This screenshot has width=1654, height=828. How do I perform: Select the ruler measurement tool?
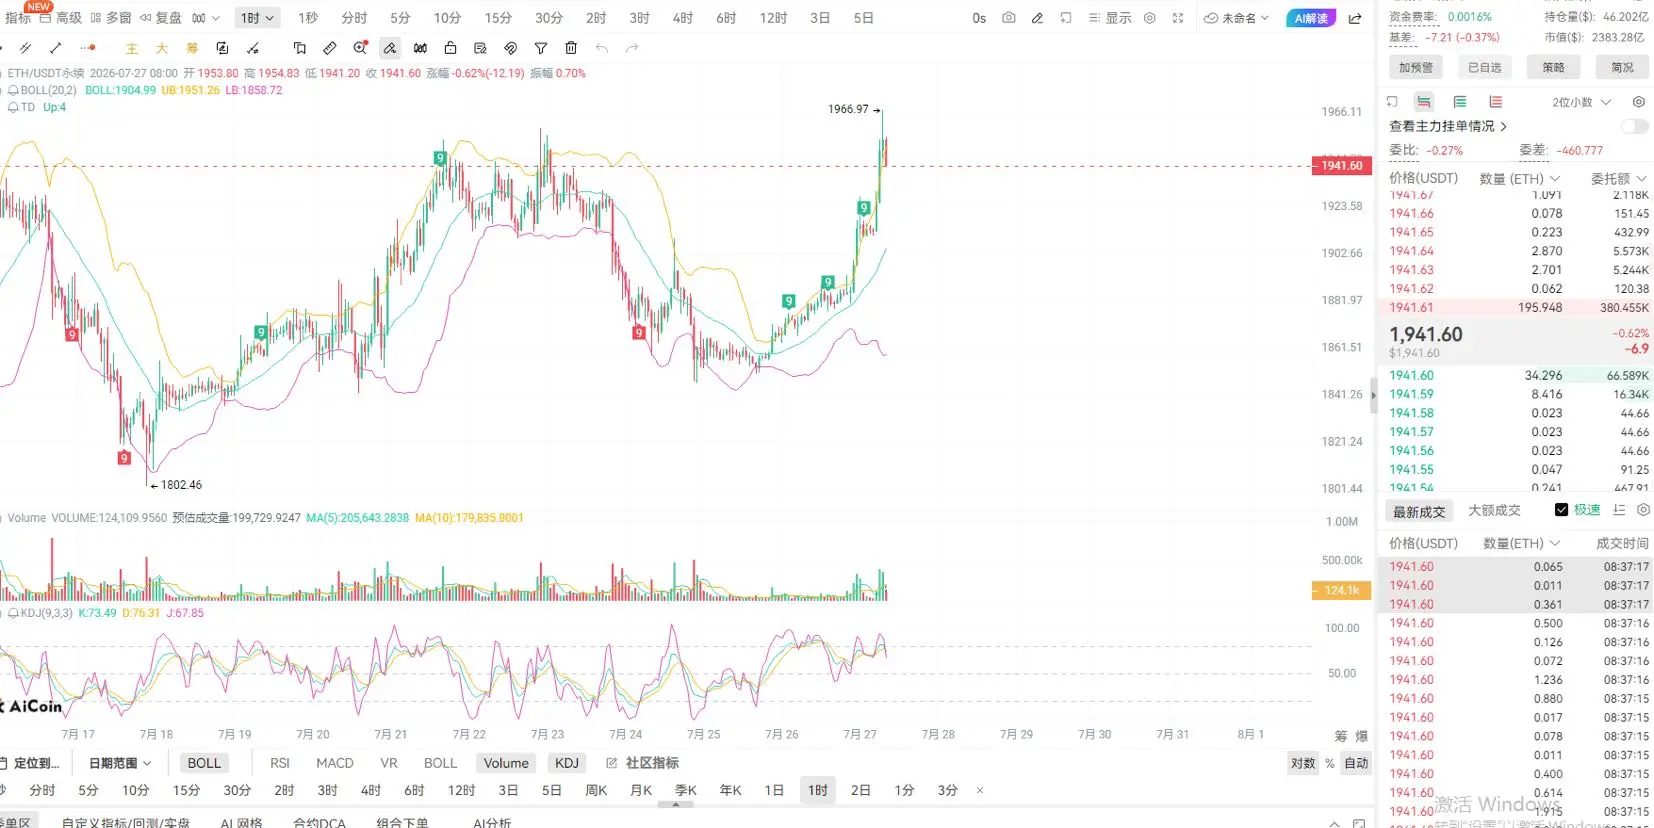pyautogui.click(x=330, y=48)
